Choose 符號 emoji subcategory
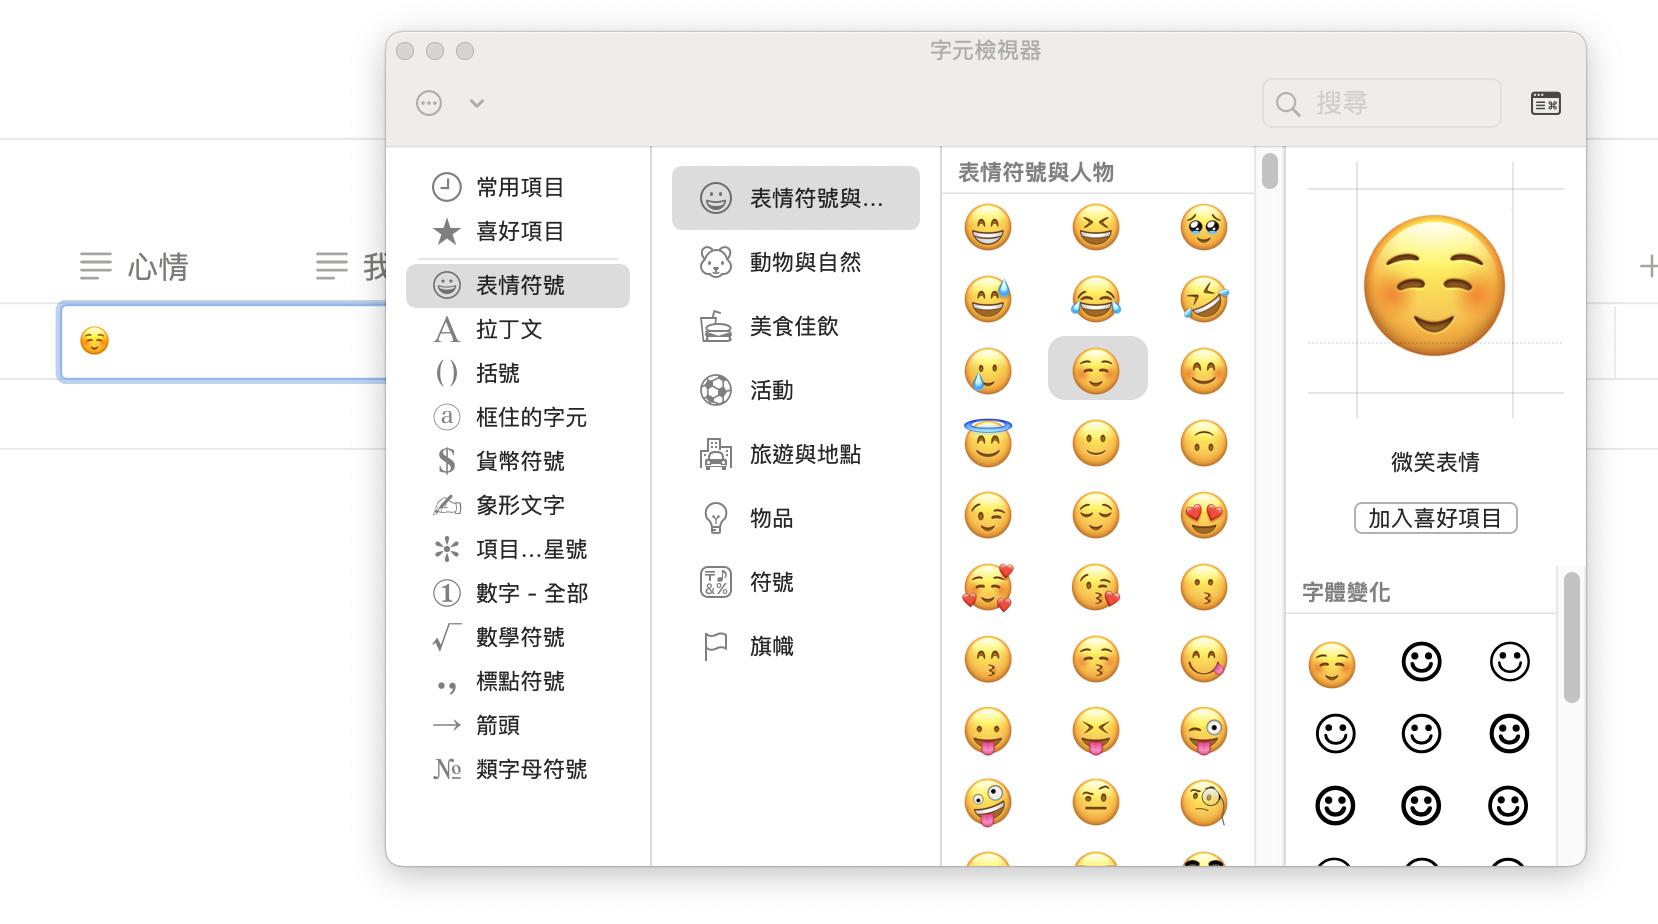1658x924 pixels. click(796, 582)
